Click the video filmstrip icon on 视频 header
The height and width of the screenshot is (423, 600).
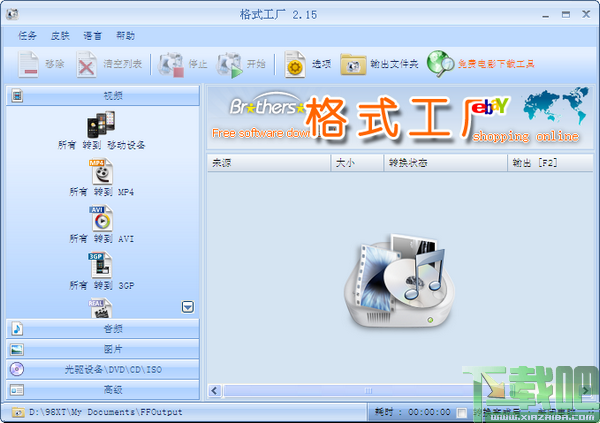point(17,96)
